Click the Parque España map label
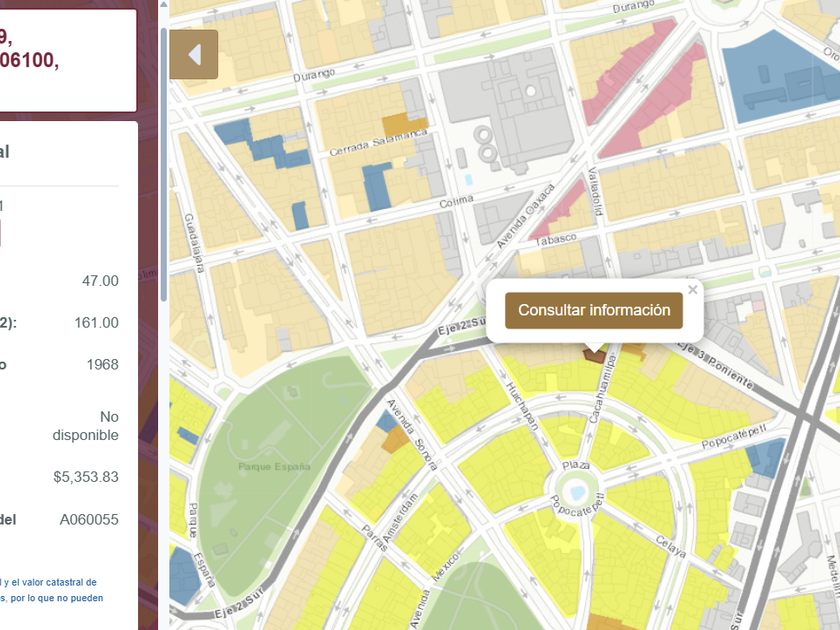The height and width of the screenshot is (630, 840). point(274,467)
